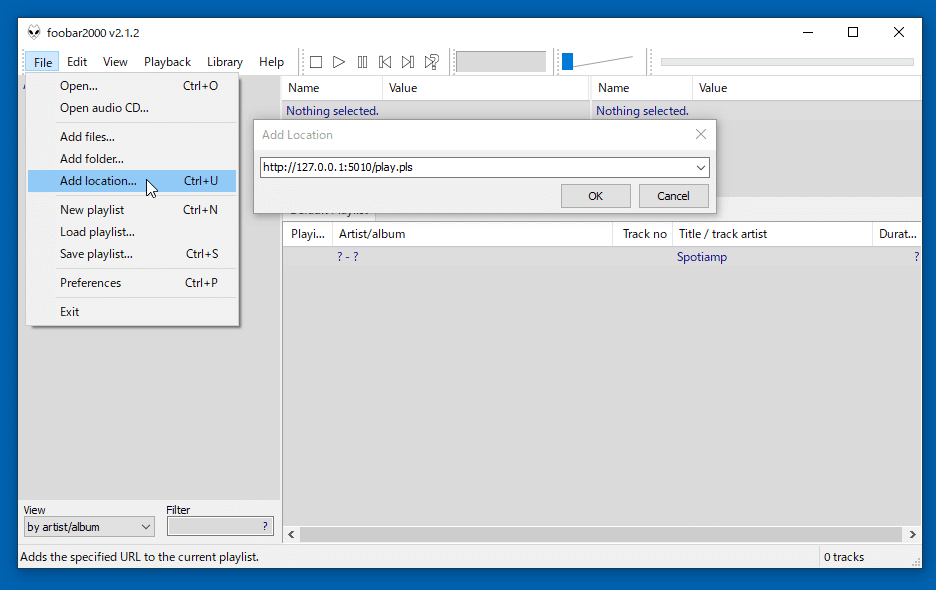The height and width of the screenshot is (590, 936).
Task: Click the Filter help question mark
Action: click(x=265, y=526)
